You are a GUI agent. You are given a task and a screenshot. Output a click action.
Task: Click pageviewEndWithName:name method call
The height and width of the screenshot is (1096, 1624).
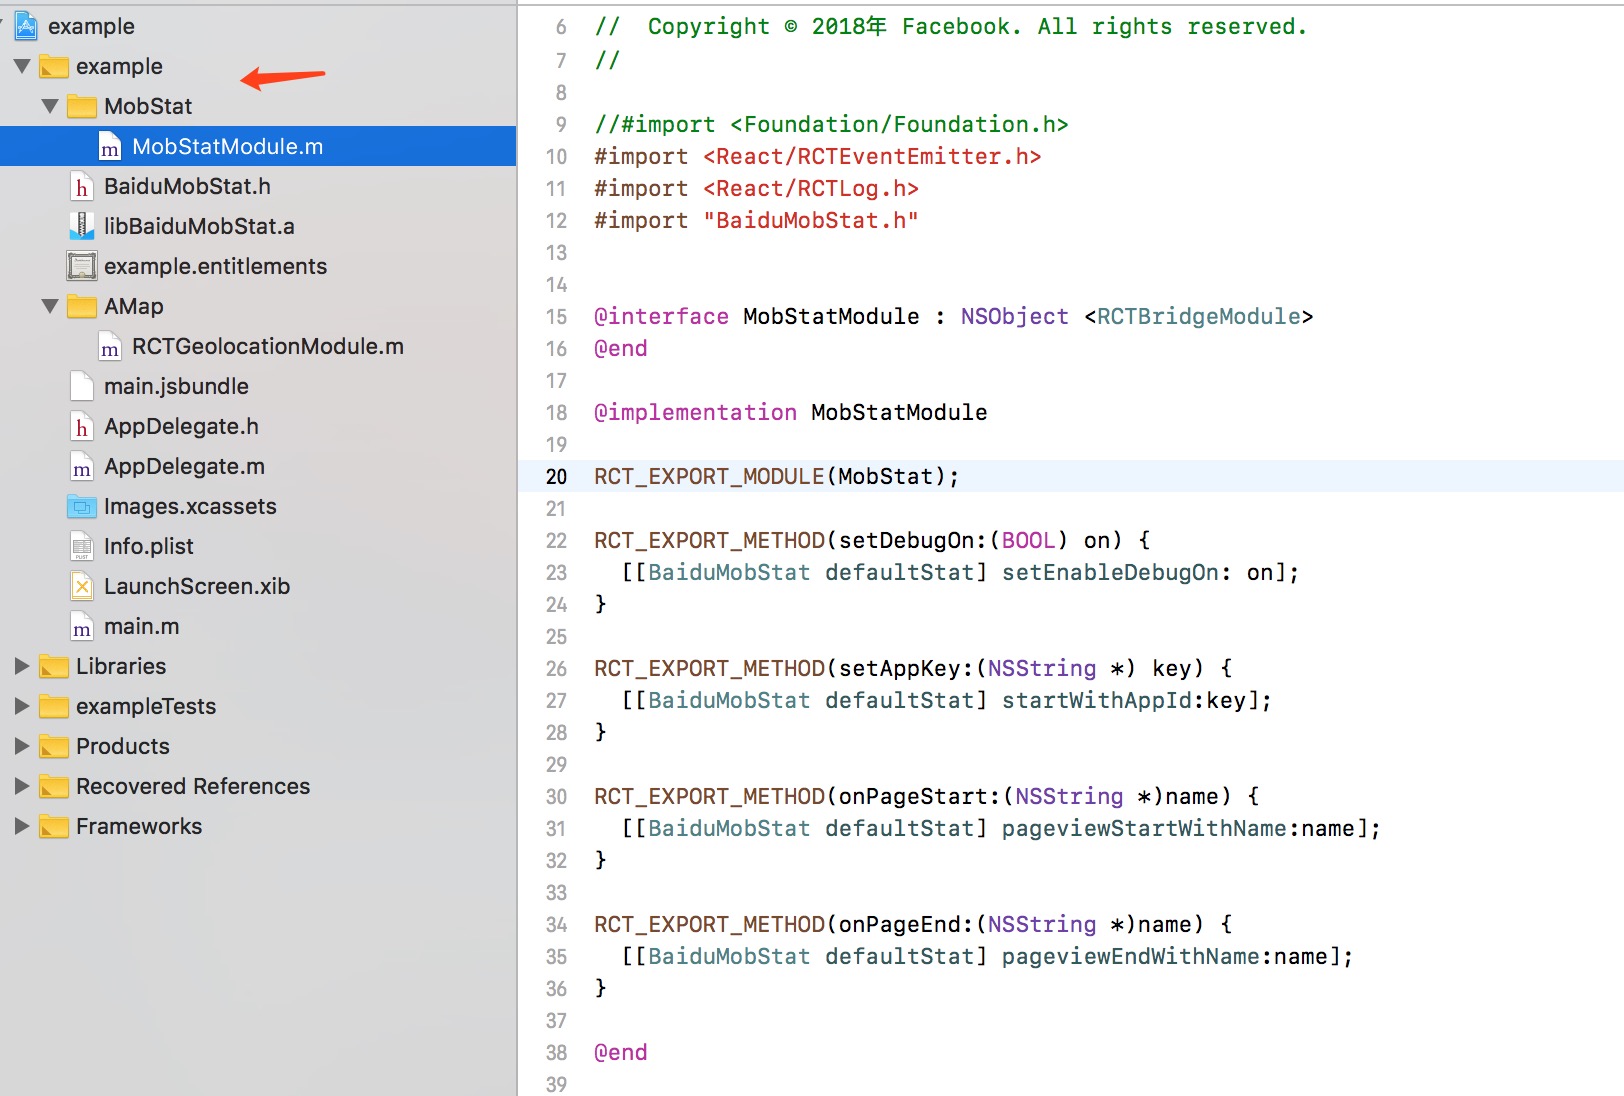1164,956
